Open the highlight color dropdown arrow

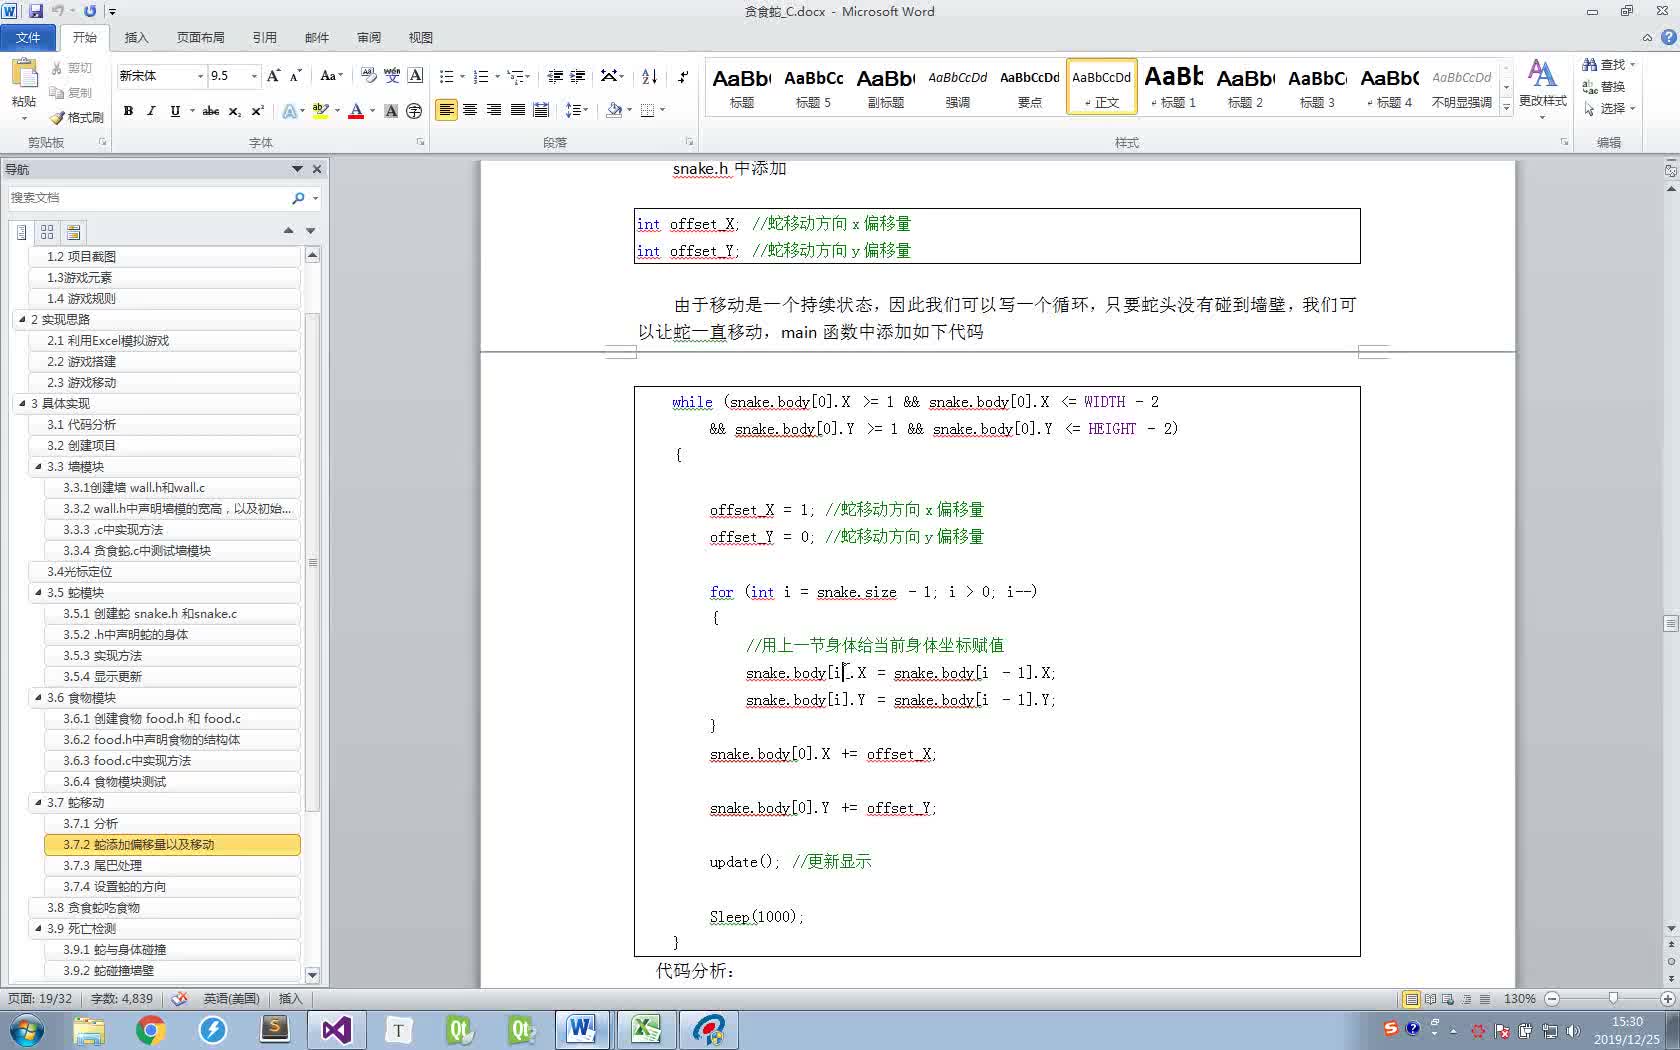[x=337, y=111]
